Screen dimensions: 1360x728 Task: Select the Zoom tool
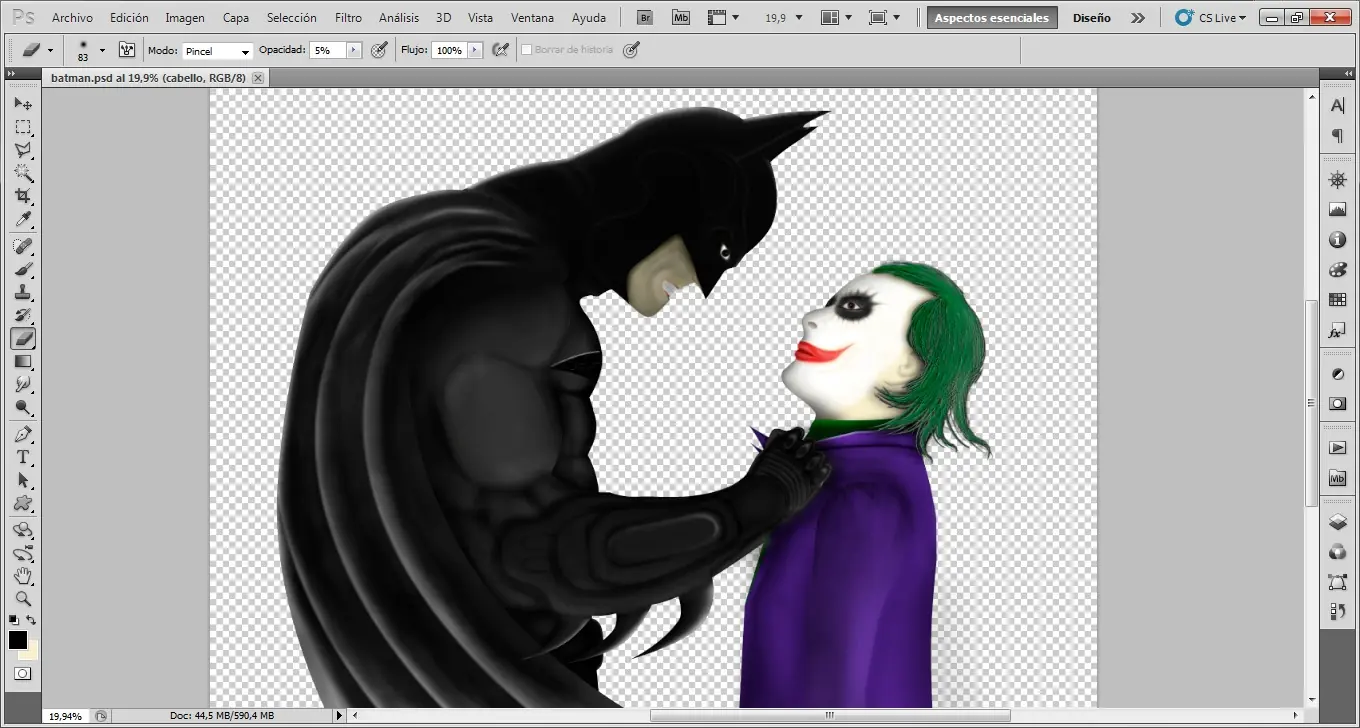[23, 600]
